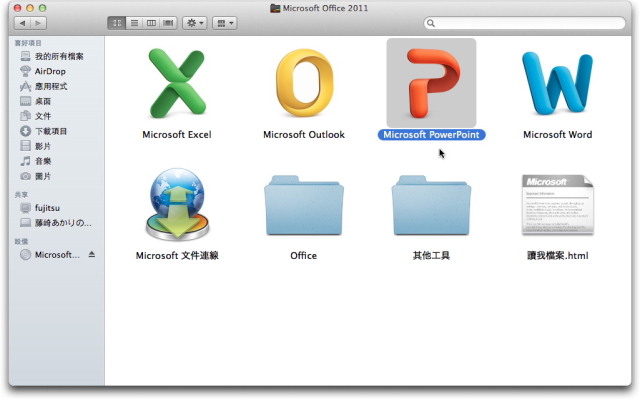
Task: Switch to list view mode
Action: [x=134, y=23]
